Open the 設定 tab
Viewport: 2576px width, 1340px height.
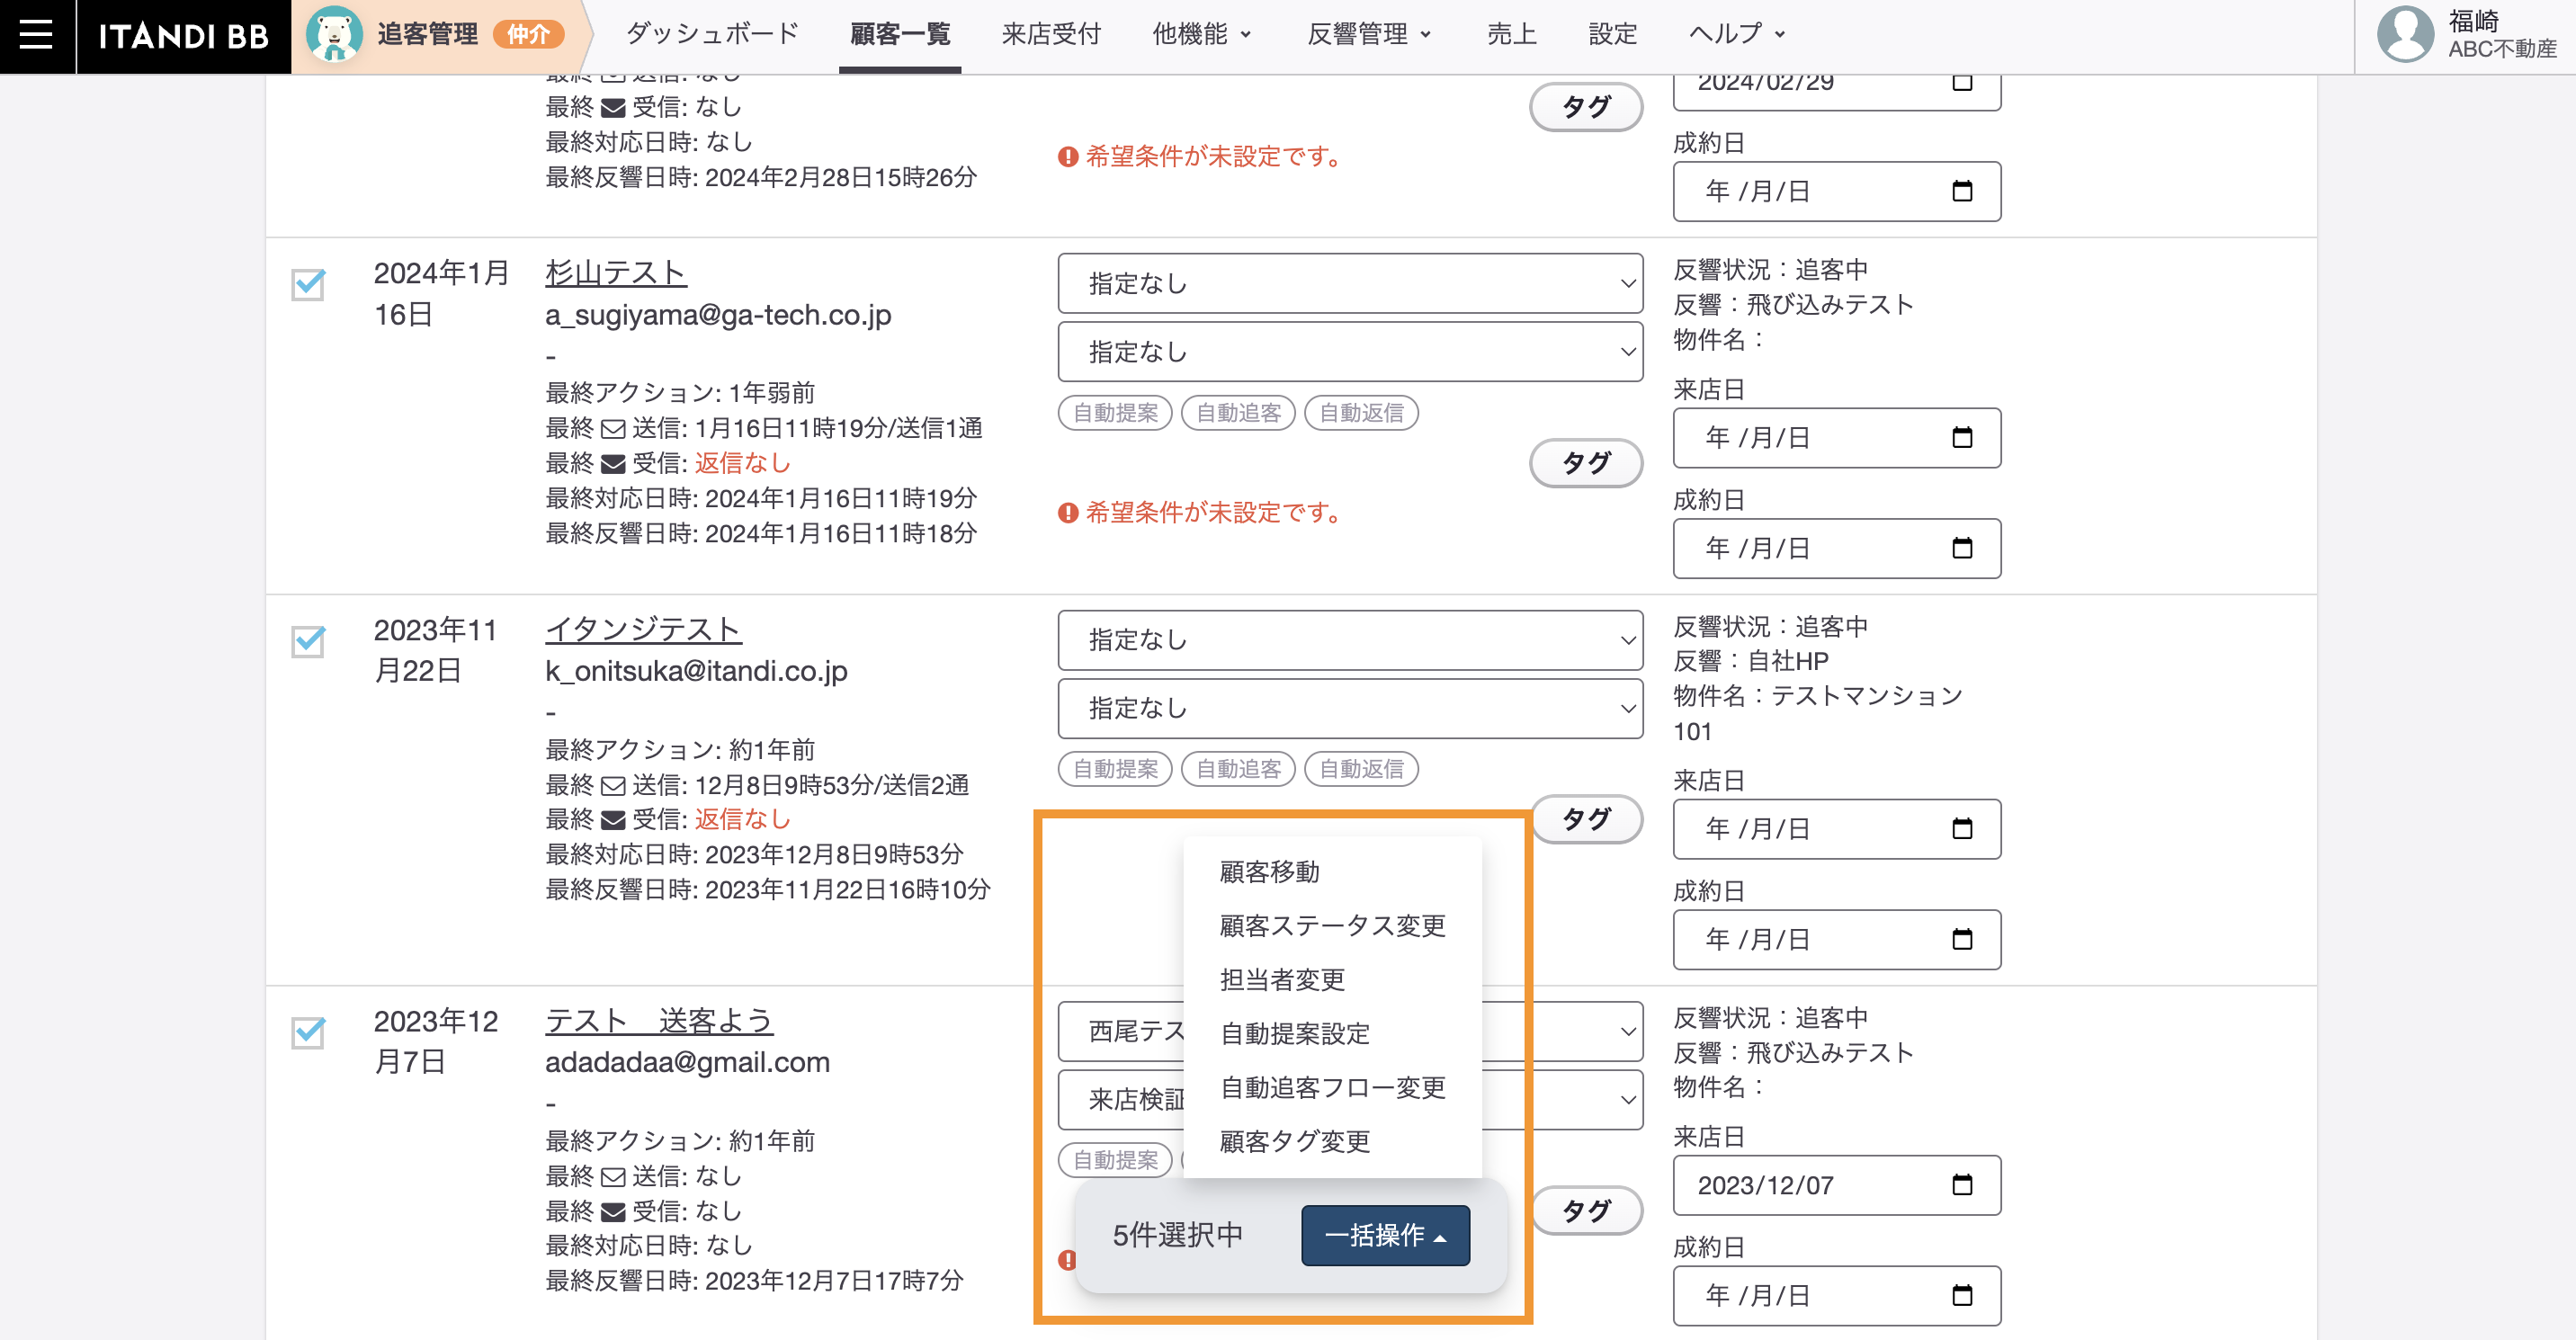(1613, 35)
